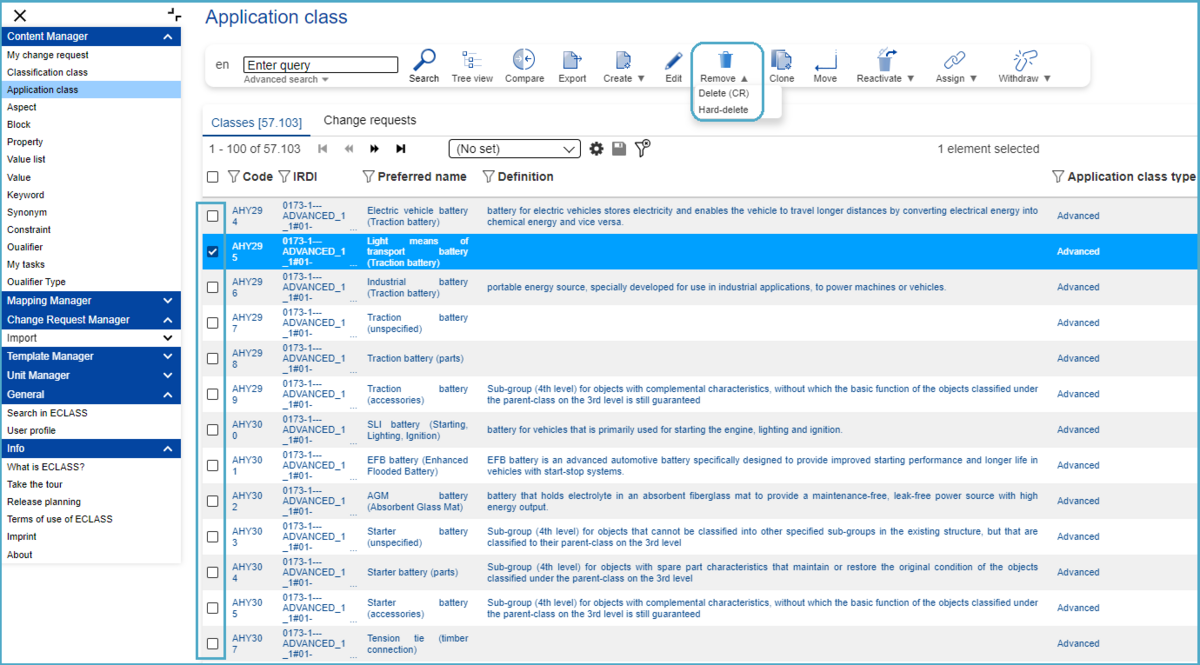Open Classification class in sidebar

point(47,73)
